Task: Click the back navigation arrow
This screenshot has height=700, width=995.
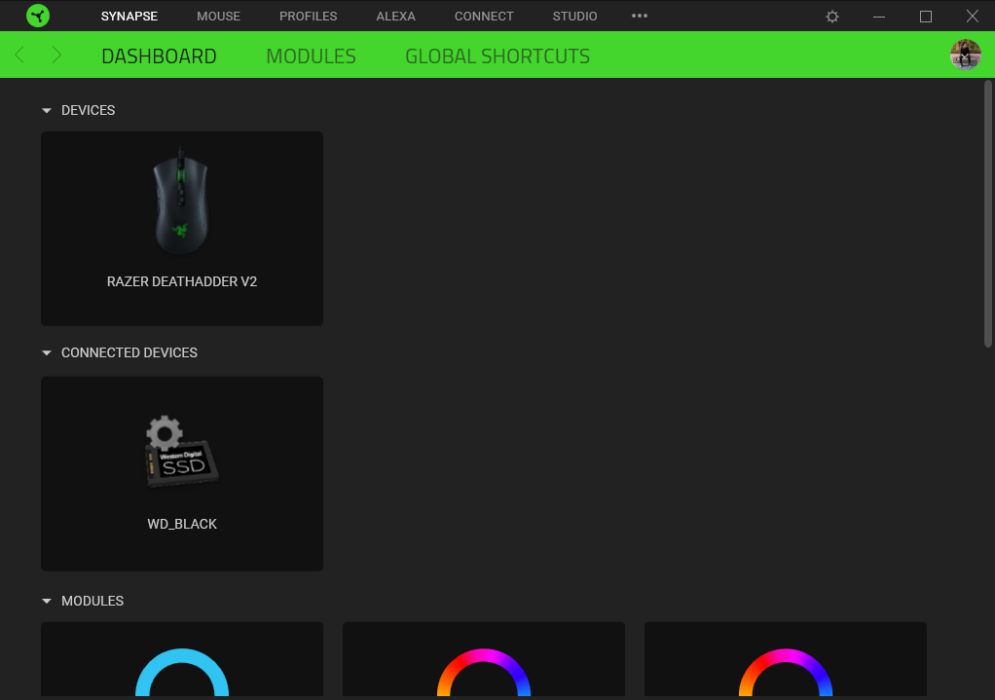Action: pyautogui.click(x=19, y=54)
